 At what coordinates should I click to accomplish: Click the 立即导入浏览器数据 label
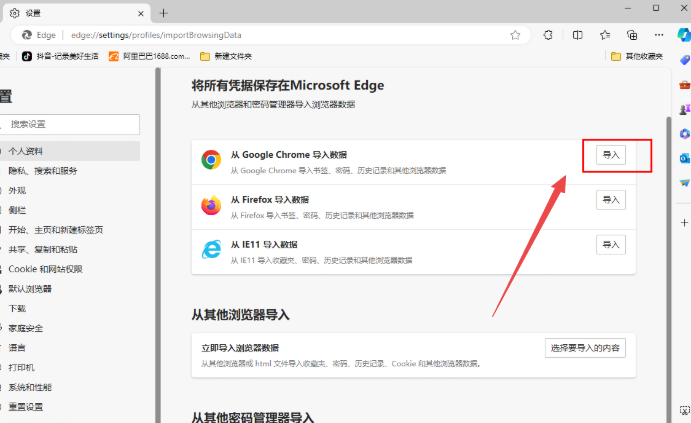coord(240,348)
